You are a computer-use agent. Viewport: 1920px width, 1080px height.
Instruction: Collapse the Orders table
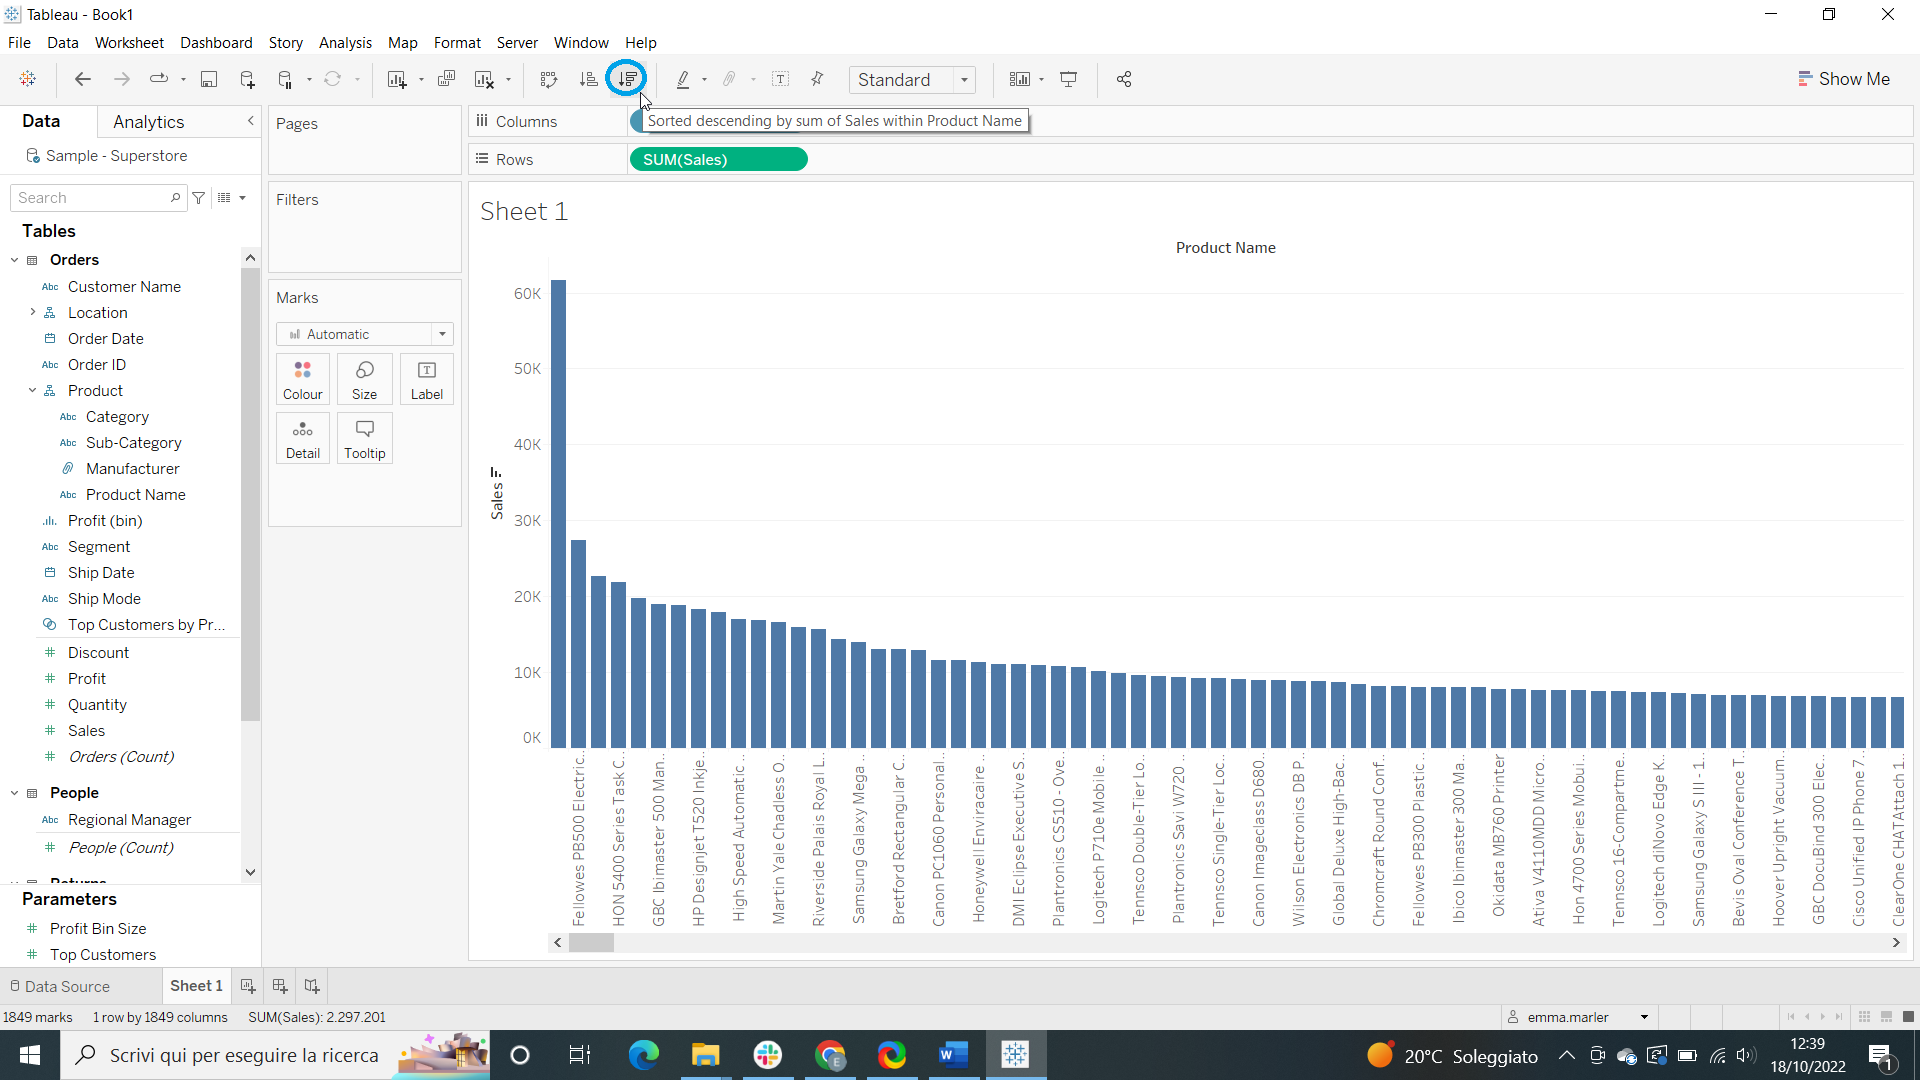click(15, 260)
